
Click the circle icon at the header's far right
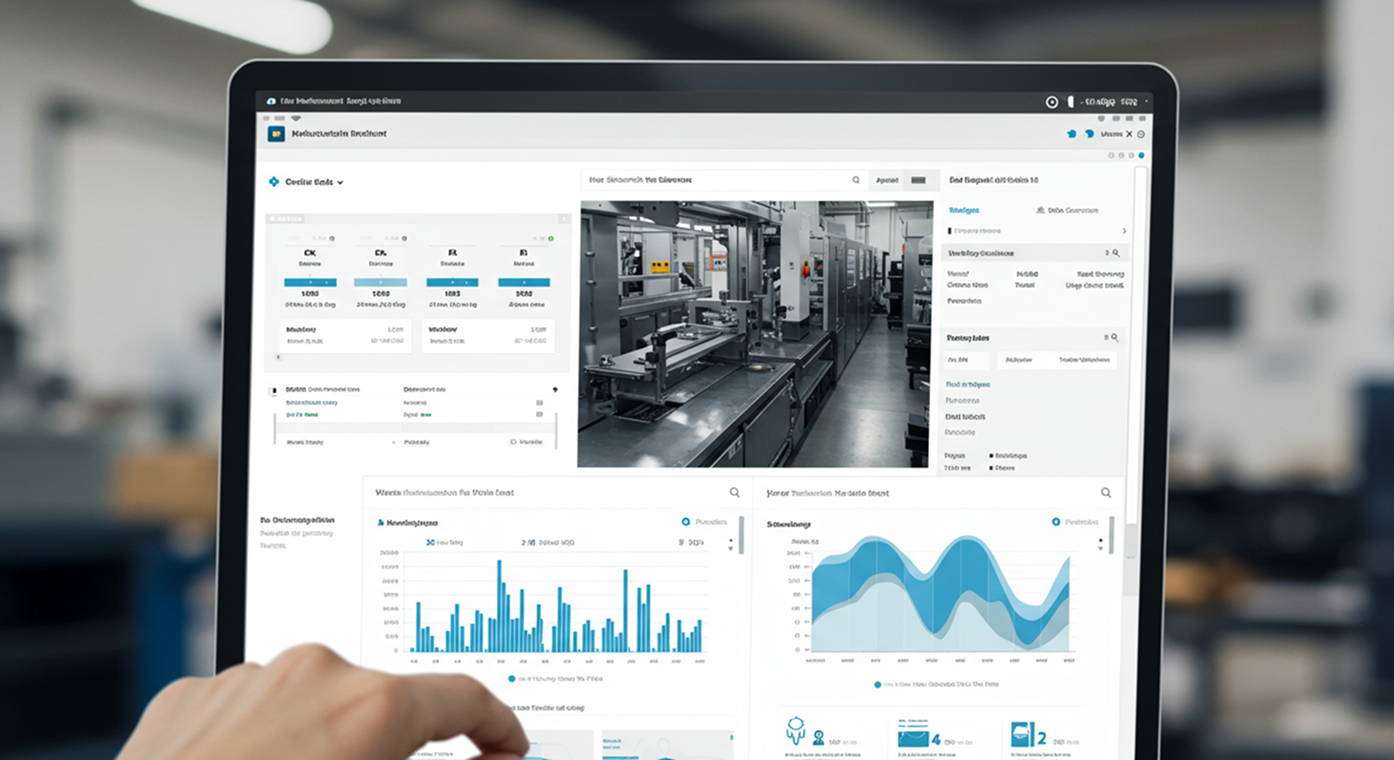[x=1141, y=134]
